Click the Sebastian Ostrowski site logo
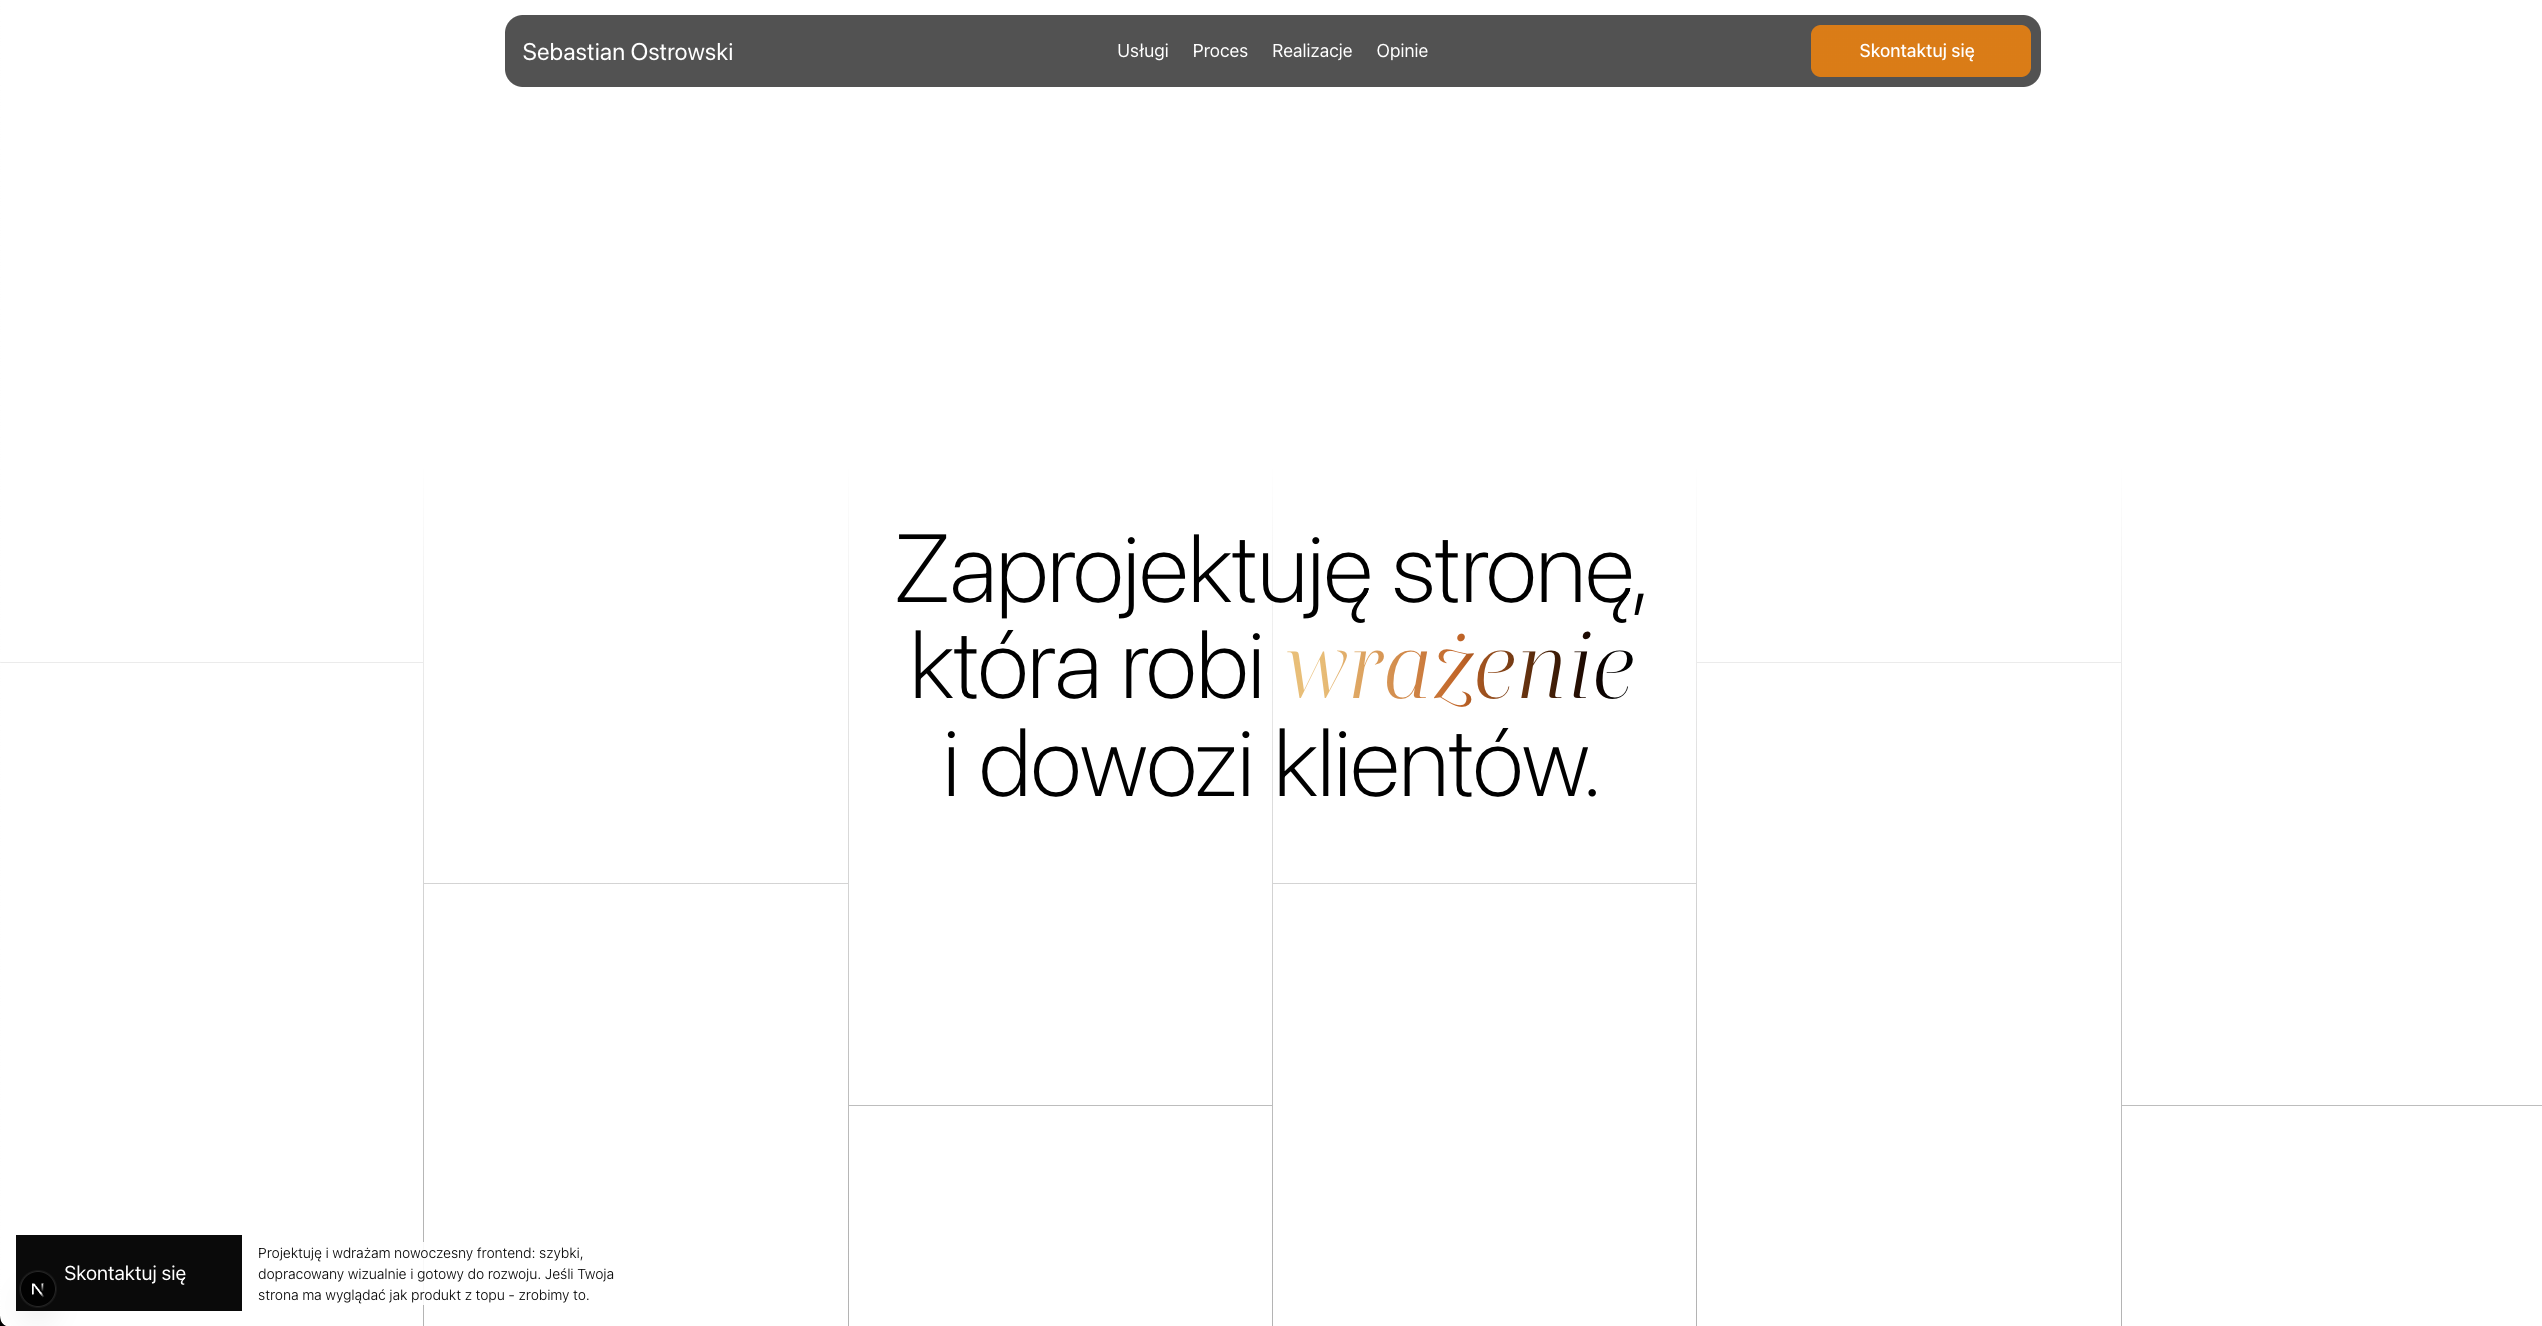 tap(627, 52)
